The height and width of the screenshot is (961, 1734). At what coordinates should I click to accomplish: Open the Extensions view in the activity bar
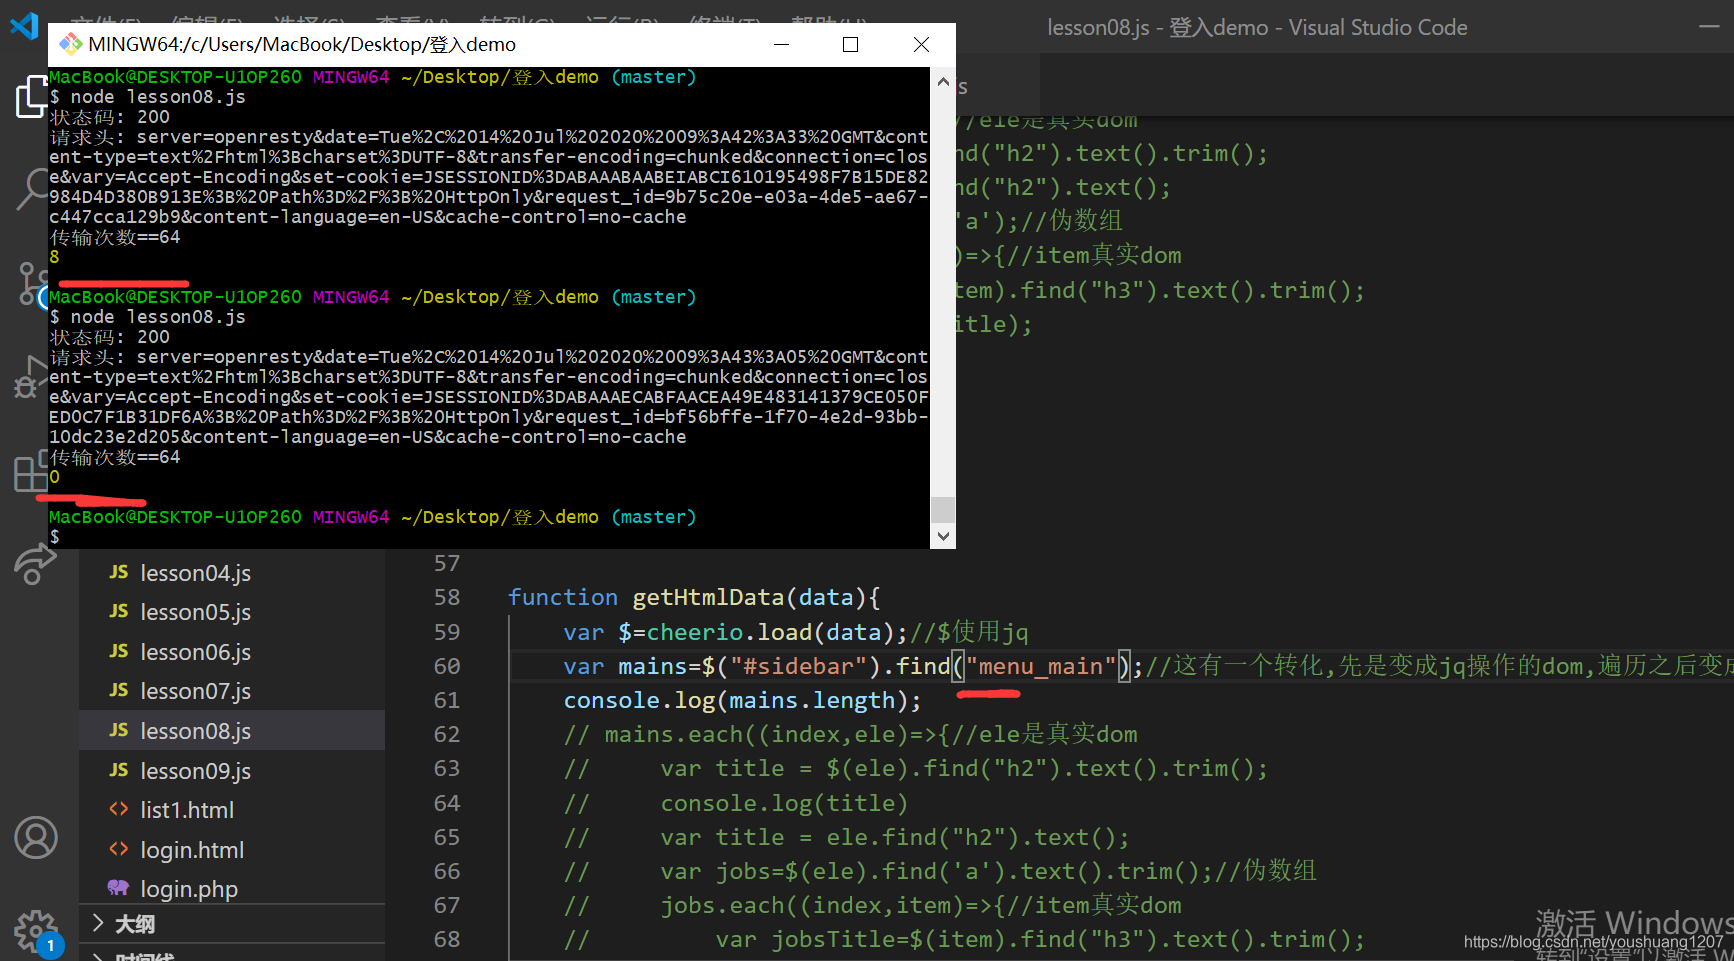[30, 472]
